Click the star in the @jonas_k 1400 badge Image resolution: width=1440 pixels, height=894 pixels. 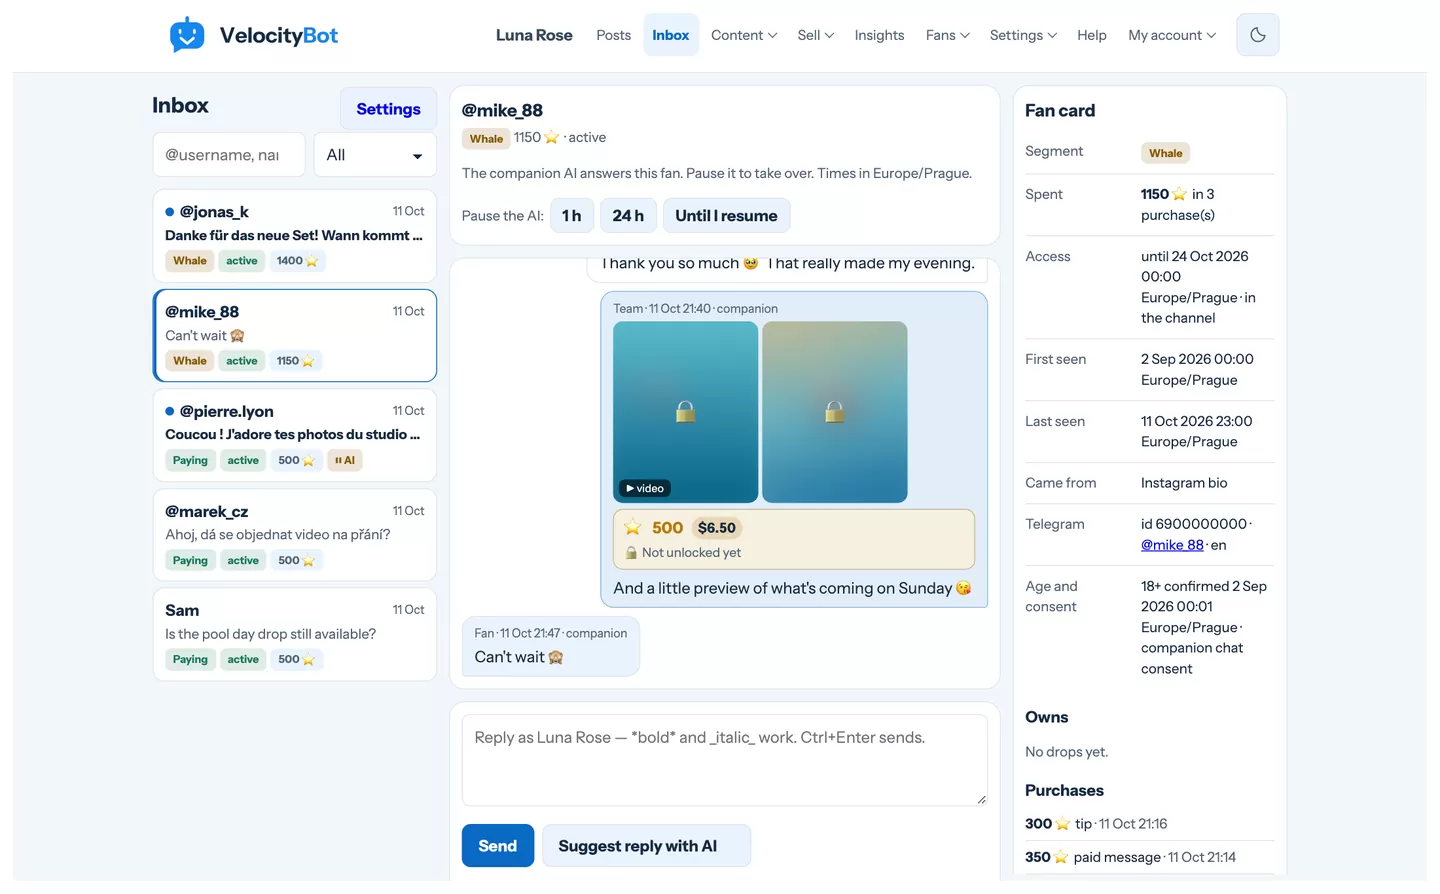click(312, 261)
